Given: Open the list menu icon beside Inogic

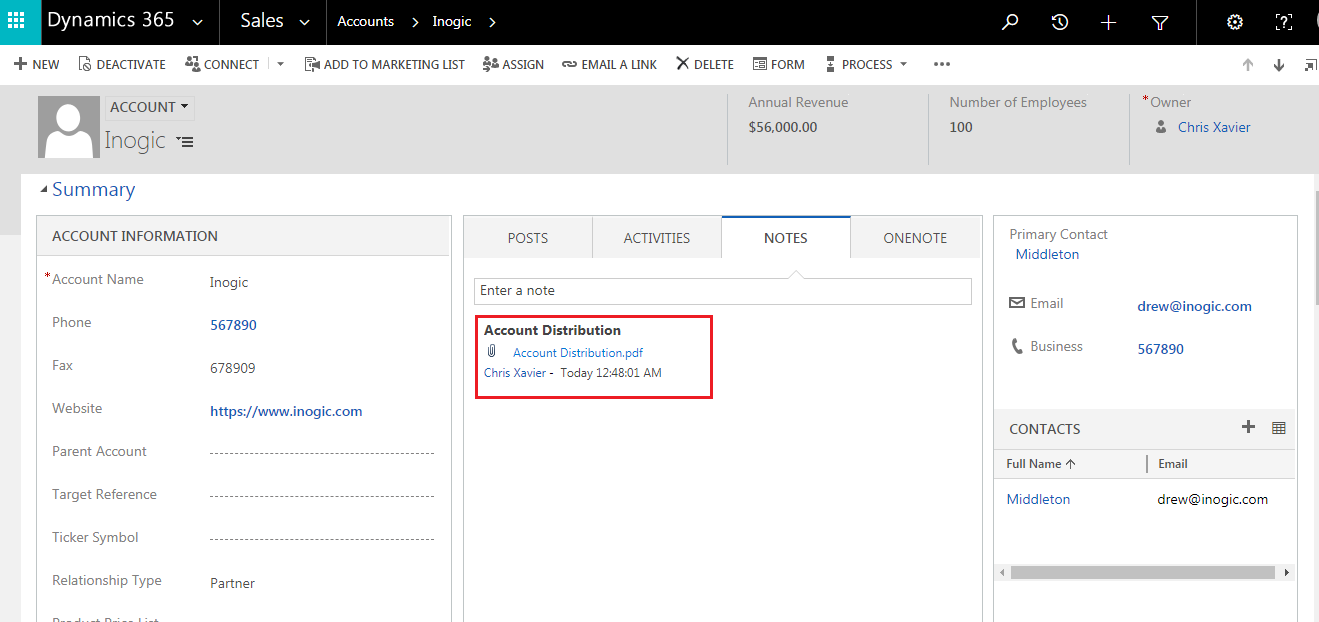Looking at the screenshot, I should pos(185,142).
